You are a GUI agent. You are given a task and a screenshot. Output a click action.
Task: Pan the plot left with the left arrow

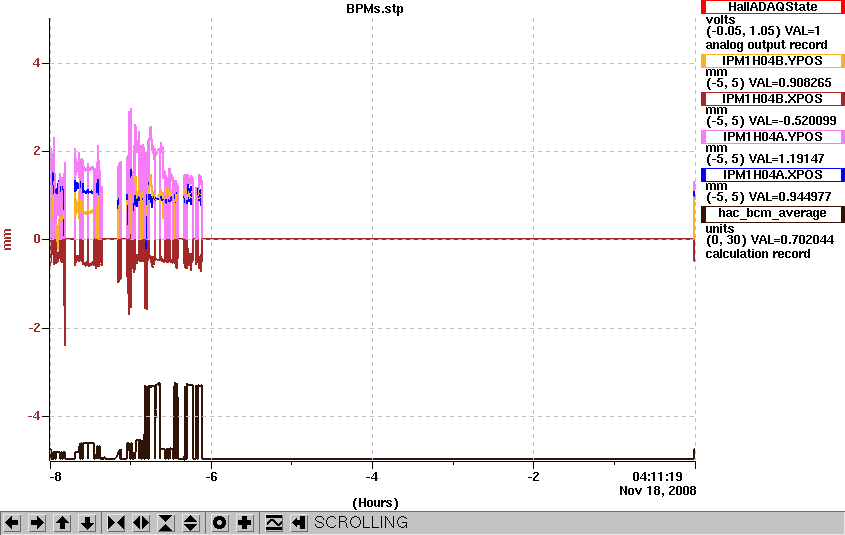tap(12, 523)
